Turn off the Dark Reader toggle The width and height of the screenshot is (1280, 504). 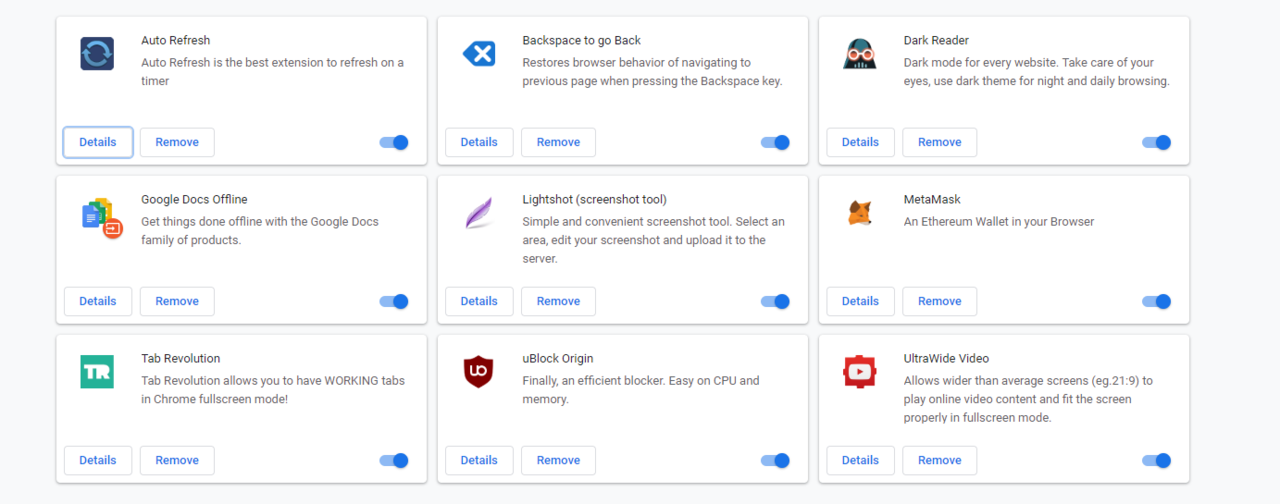tap(1156, 143)
